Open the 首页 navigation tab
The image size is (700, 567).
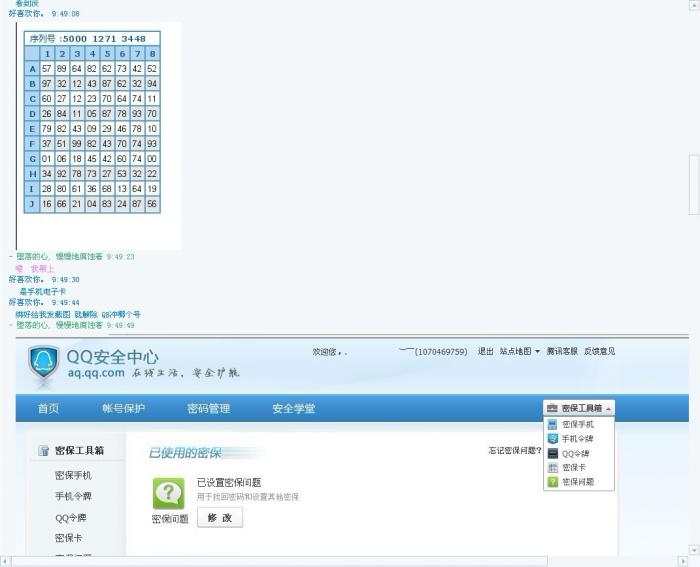(x=48, y=408)
